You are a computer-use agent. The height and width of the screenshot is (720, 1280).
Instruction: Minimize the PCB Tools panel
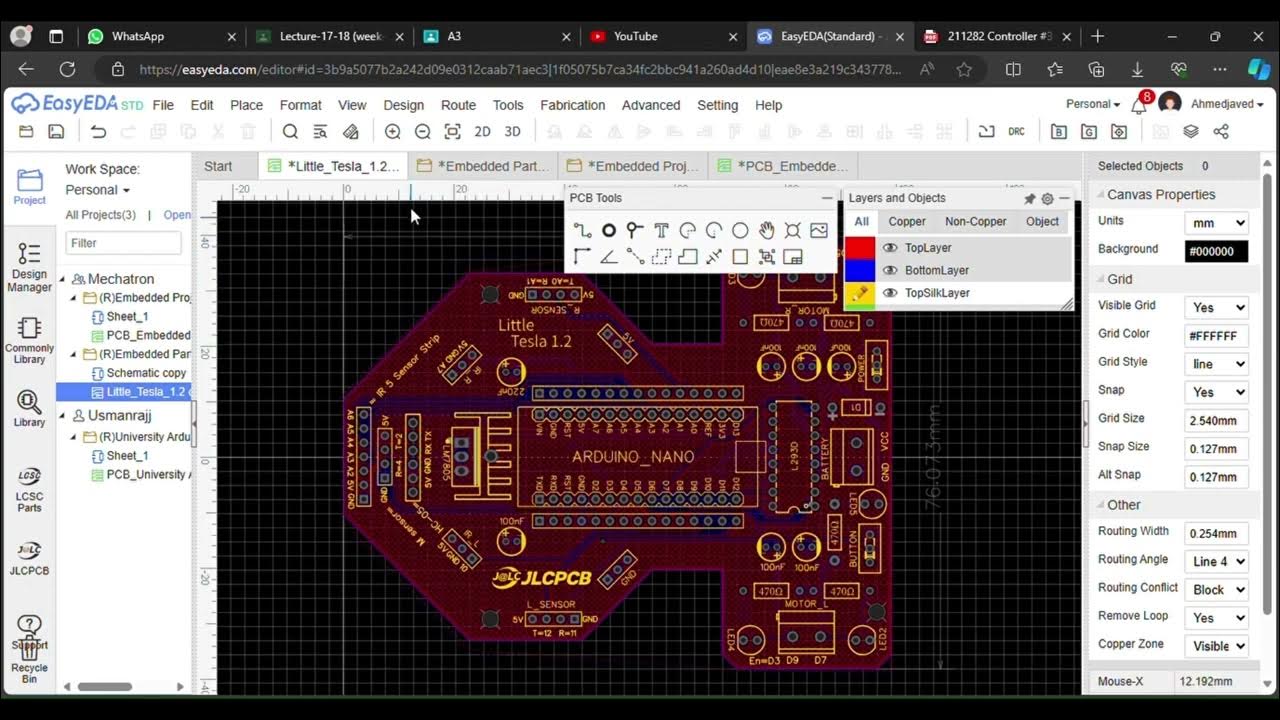click(827, 198)
